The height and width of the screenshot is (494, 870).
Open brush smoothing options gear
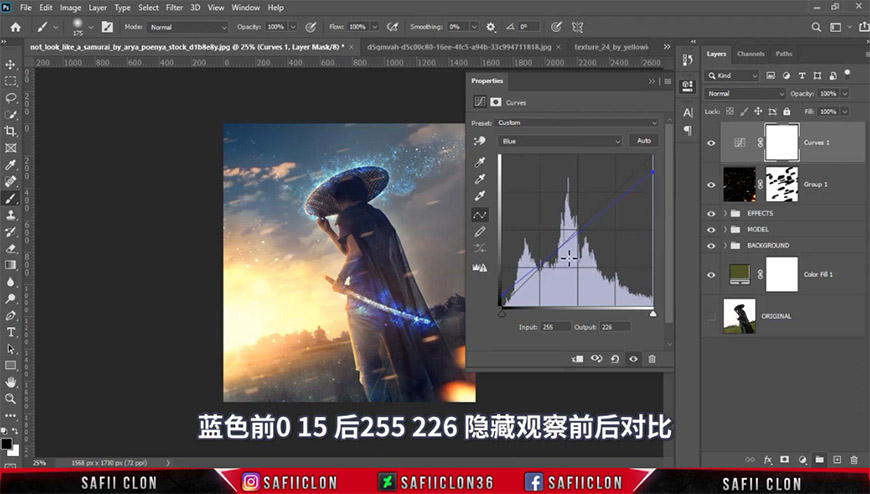click(490, 27)
